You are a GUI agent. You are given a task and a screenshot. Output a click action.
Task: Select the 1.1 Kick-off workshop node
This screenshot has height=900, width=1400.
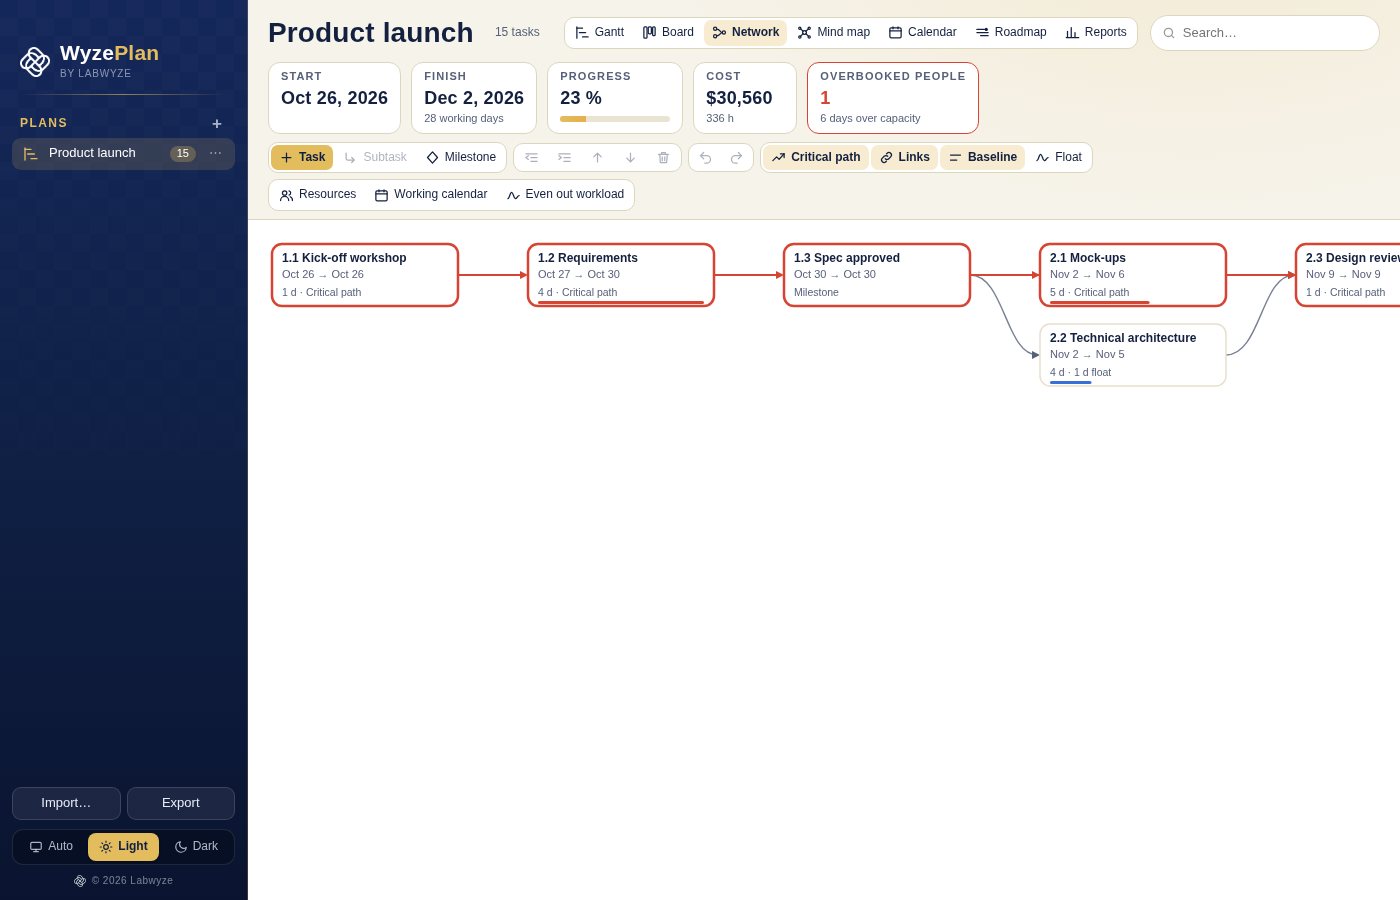pos(365,275)
